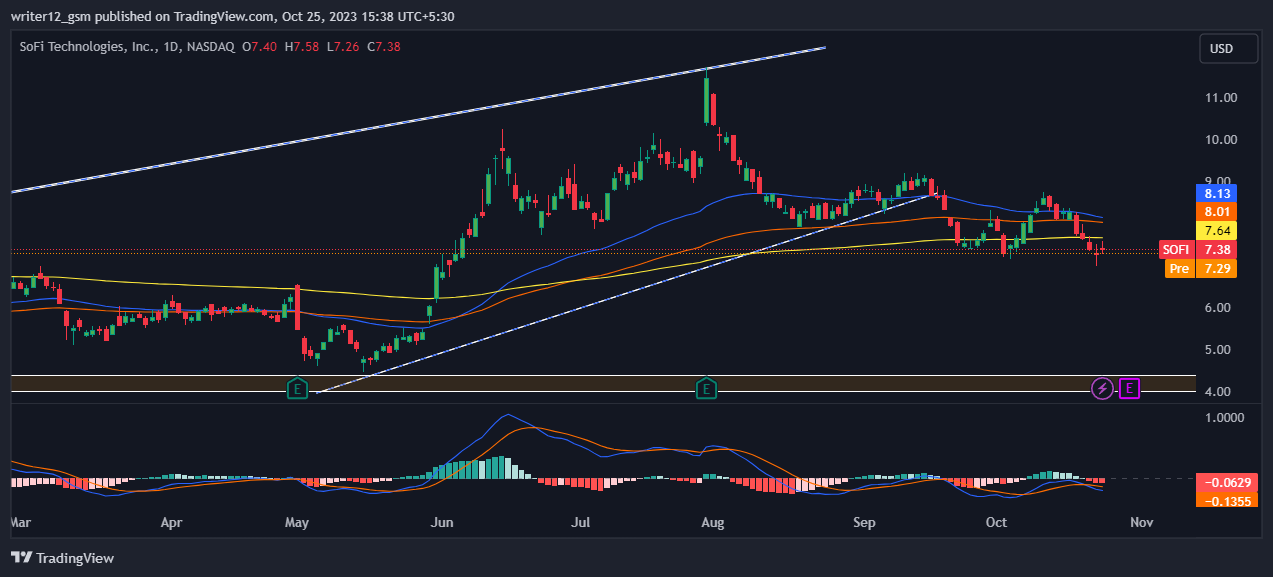
Task: Click the purple lightning bolt event icon
Action: pos(1102,388)
